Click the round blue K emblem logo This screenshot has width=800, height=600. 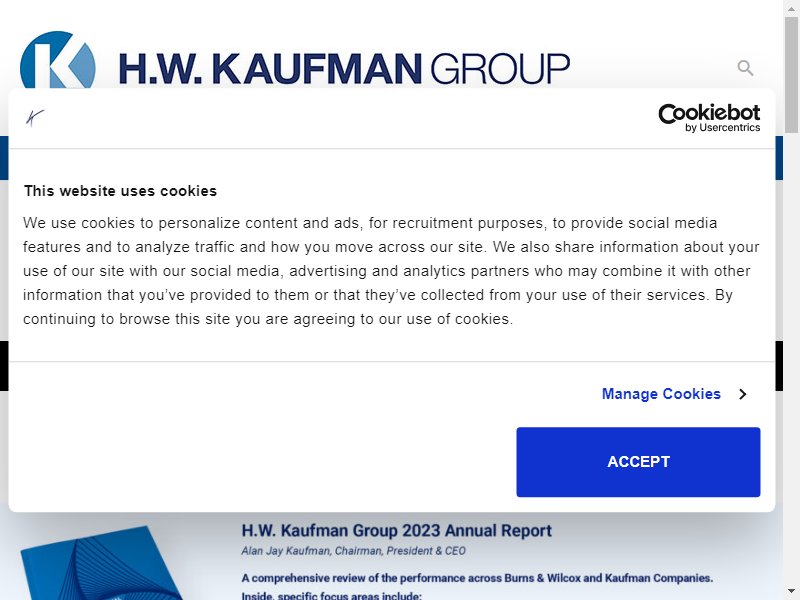click(58, 60)
